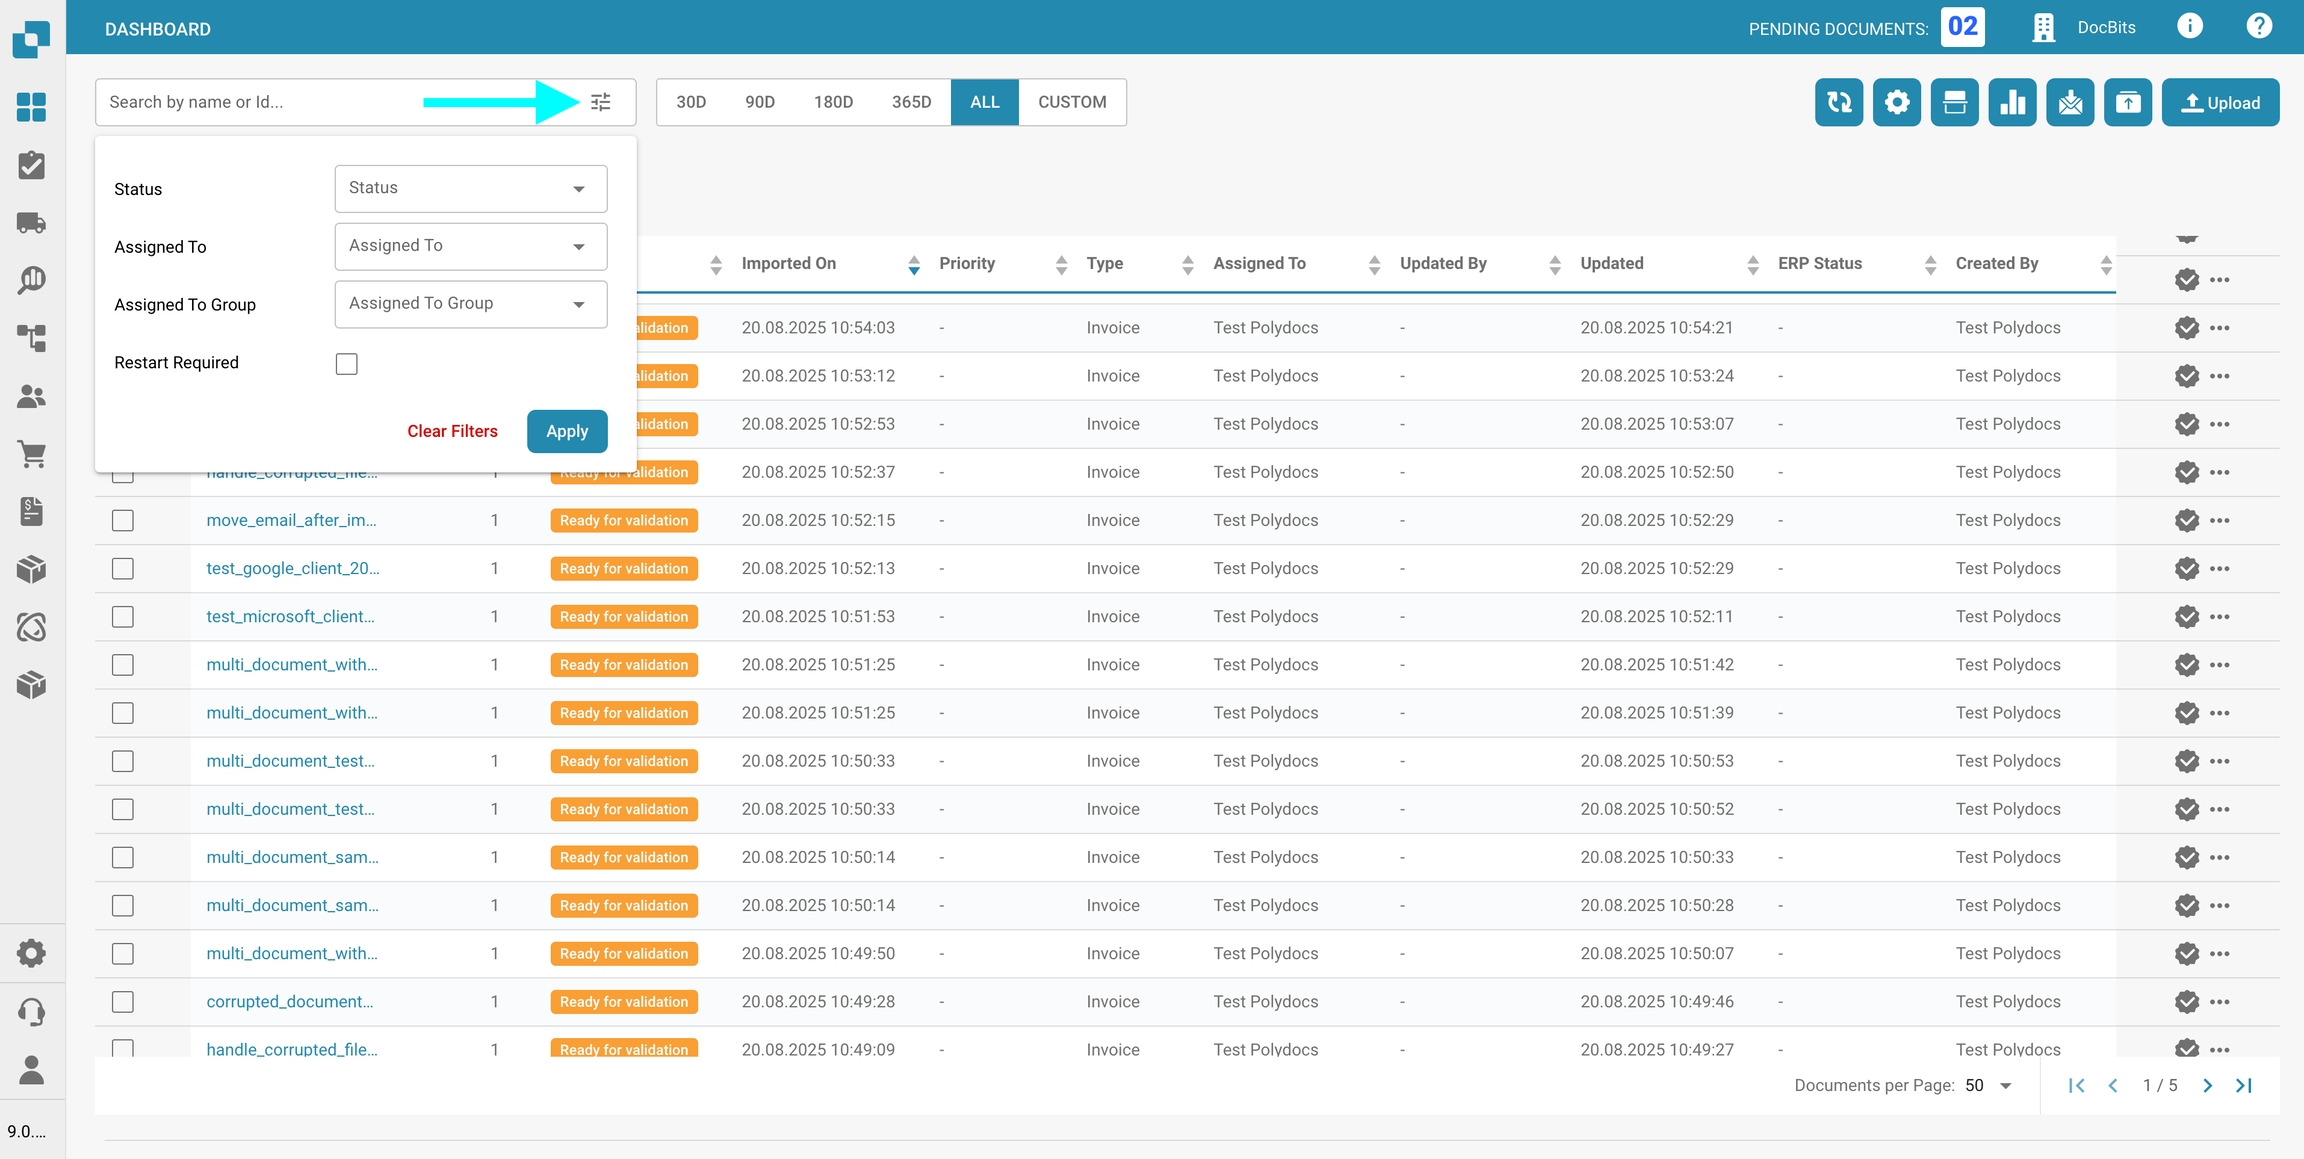2304x1159 pixels.
Task: Open the truck delivery sidebar icon
Action: [x=32, y=223]
